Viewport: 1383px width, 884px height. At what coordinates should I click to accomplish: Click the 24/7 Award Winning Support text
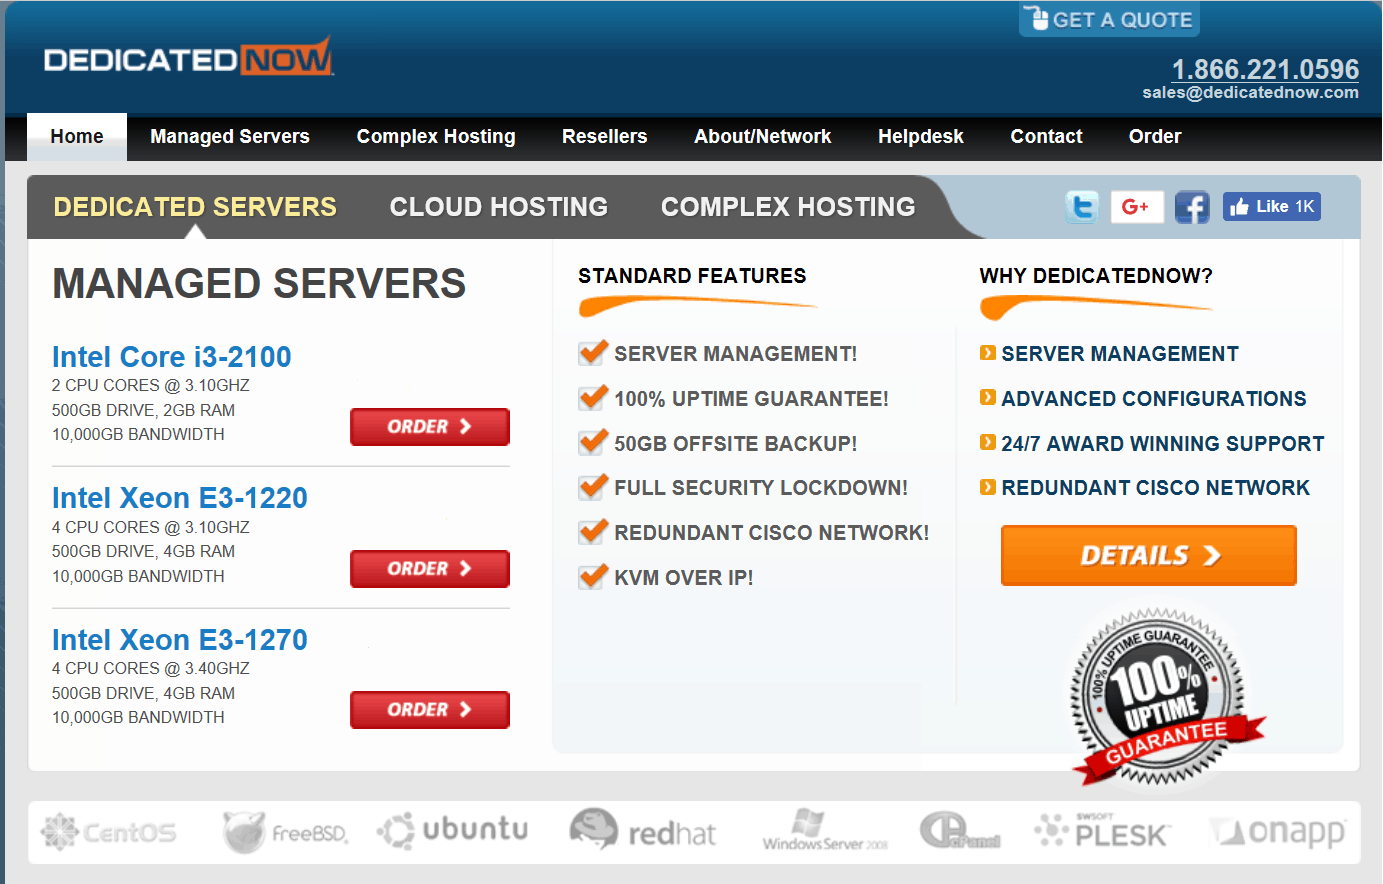(1163, 443)
